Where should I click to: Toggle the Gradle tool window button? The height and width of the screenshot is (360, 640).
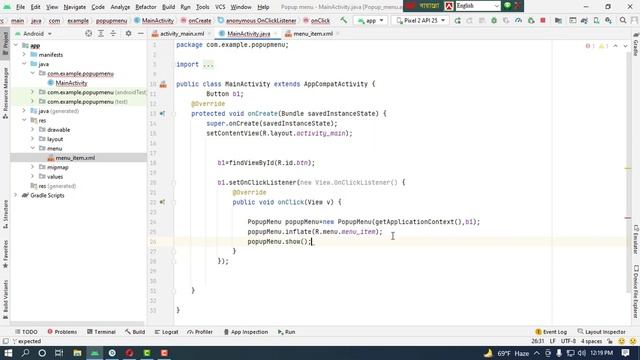pos(636,44)
